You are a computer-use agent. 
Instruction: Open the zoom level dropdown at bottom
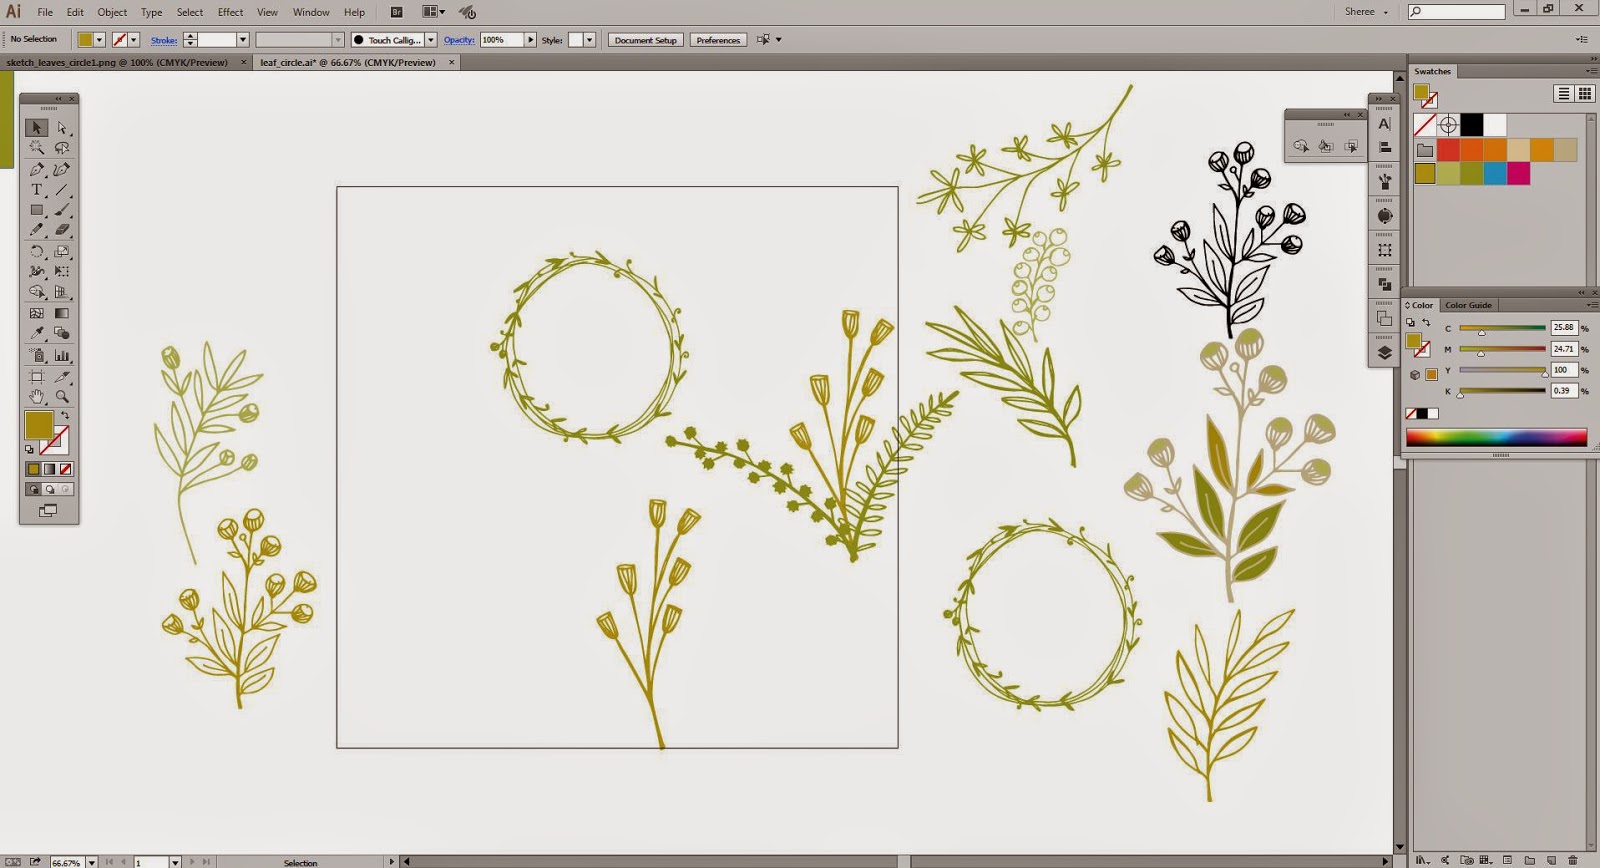pyautogui.click(x=91, y=861)
